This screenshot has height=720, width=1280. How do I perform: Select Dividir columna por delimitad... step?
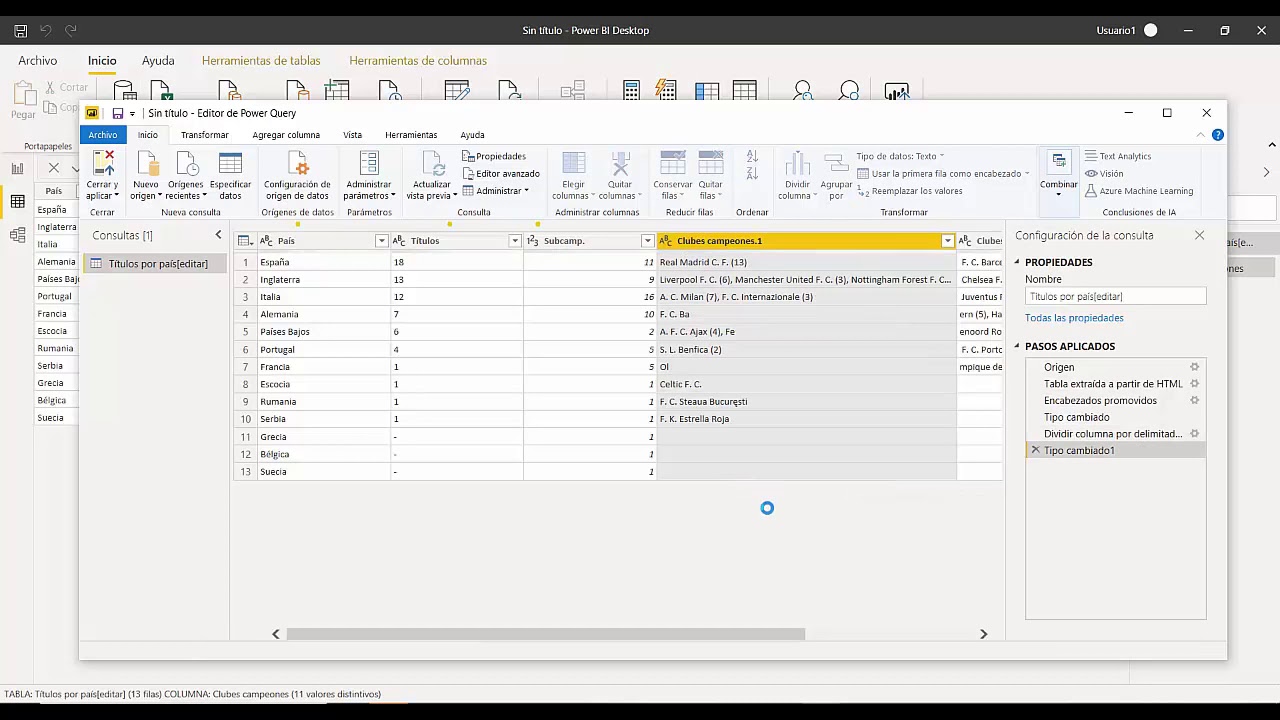pyautogui.click(x=1115, y=434)
